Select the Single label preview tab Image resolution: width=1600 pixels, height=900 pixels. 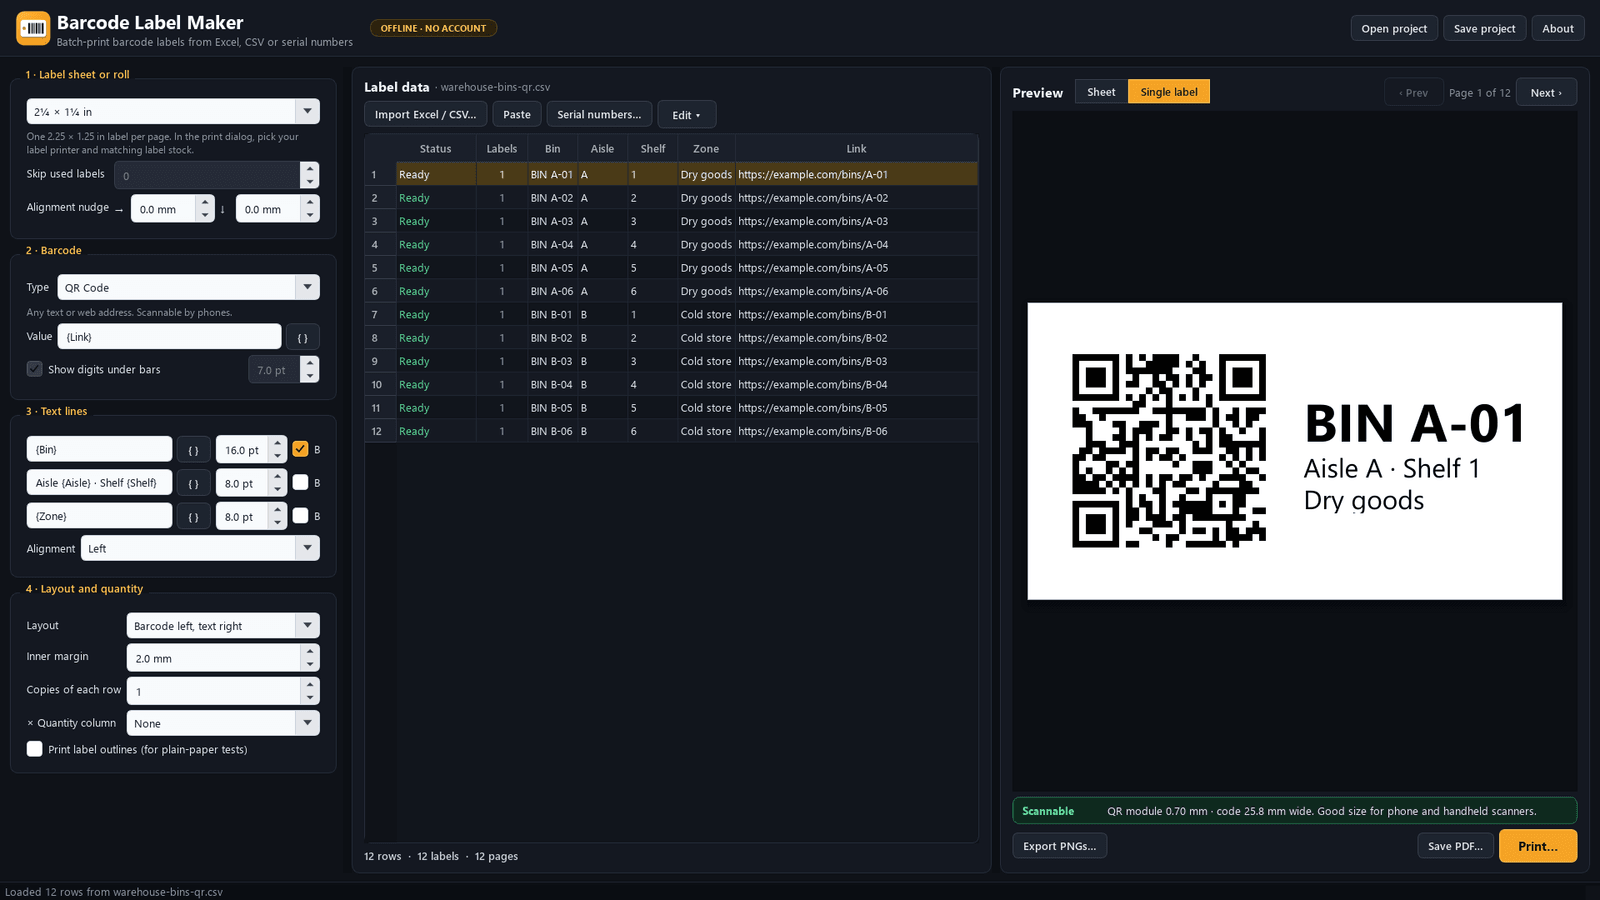(x=1169, y=92)
